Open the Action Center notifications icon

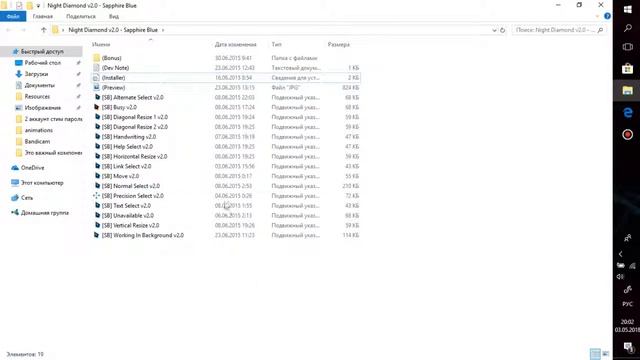627,347
